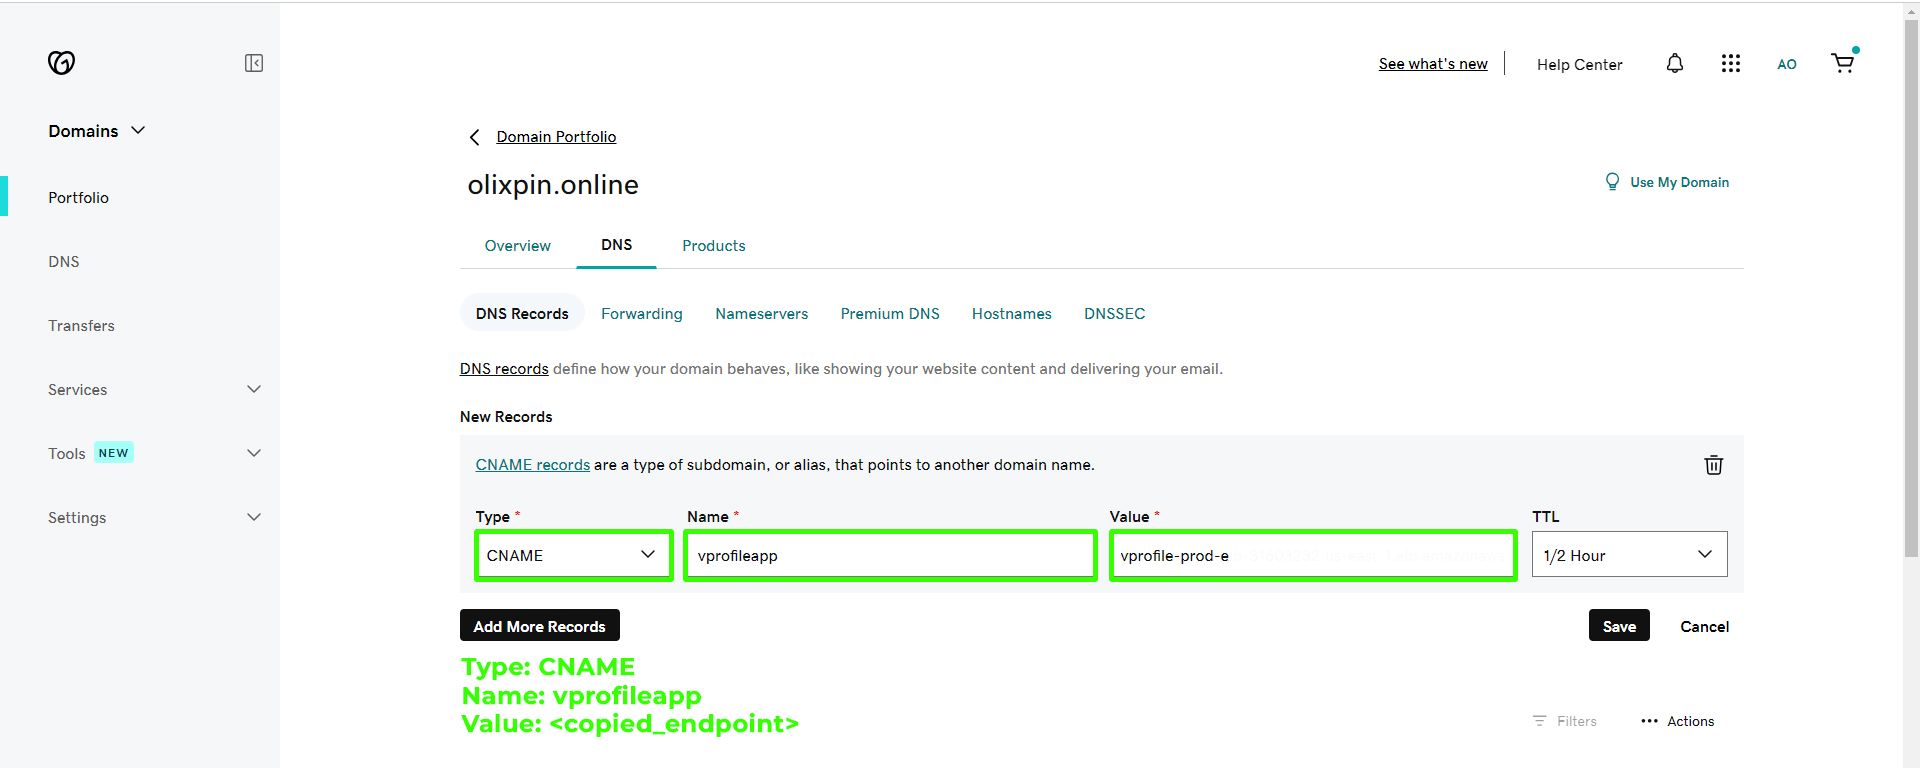Open the shopping cart
The width and height of the screenshot is (1920, 768).
pos(1843,63)
